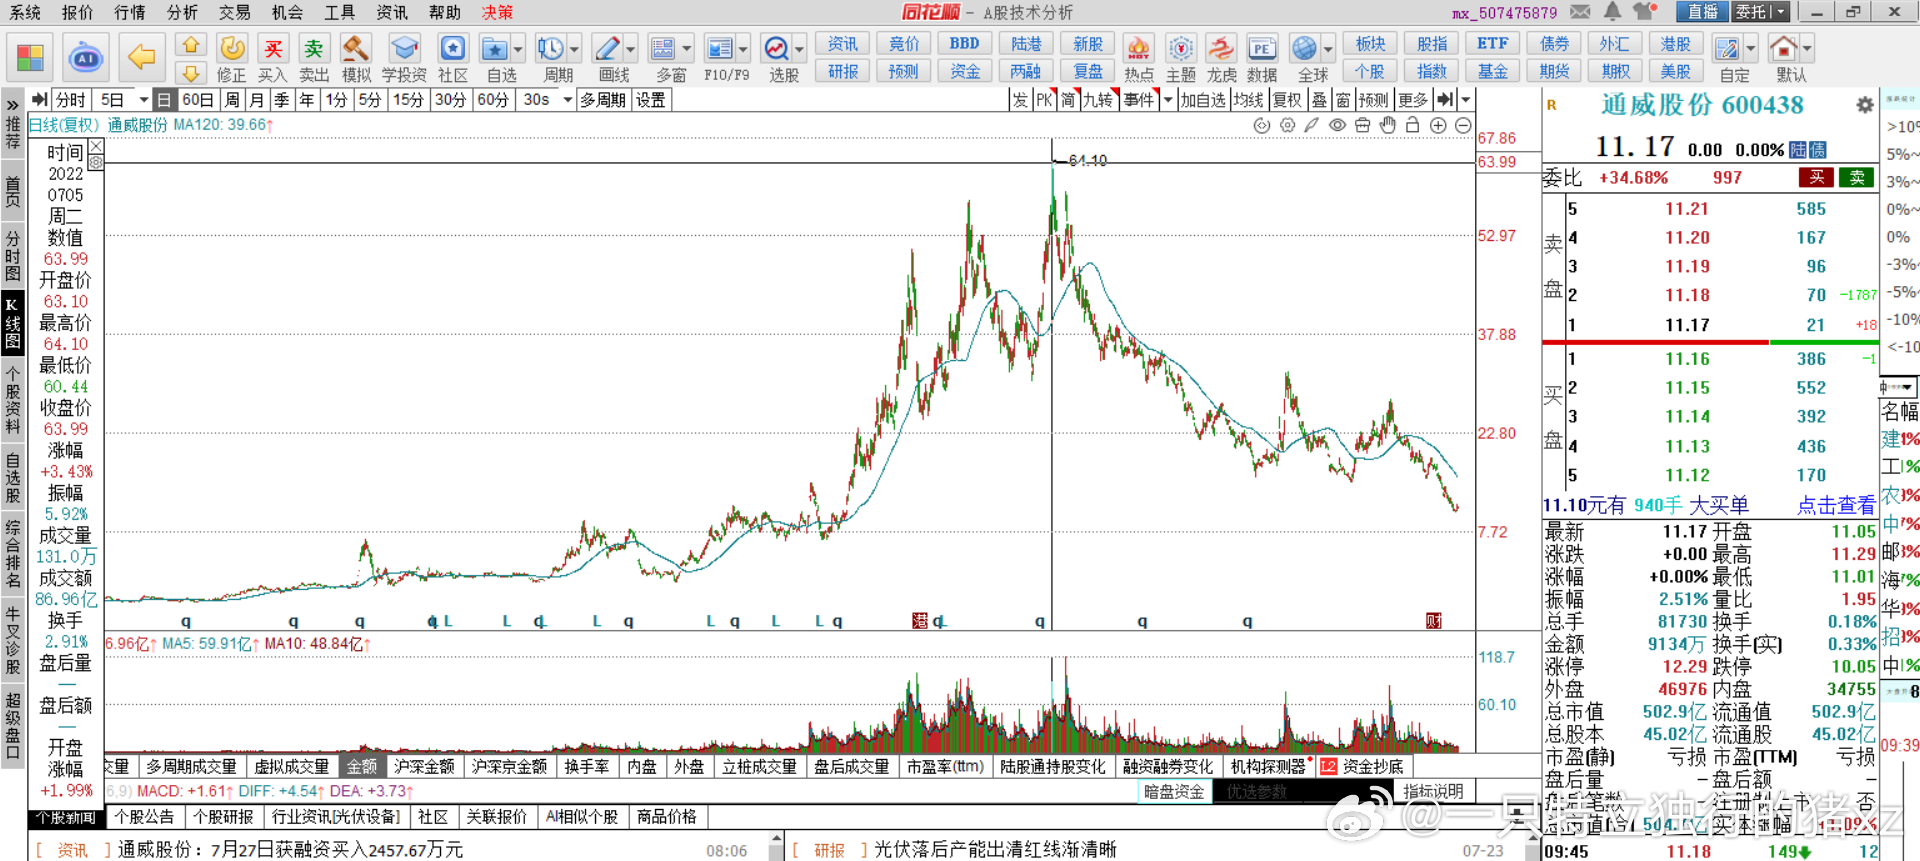Select the 15分 minute period button
The image size is (1920, 861).
408,100
